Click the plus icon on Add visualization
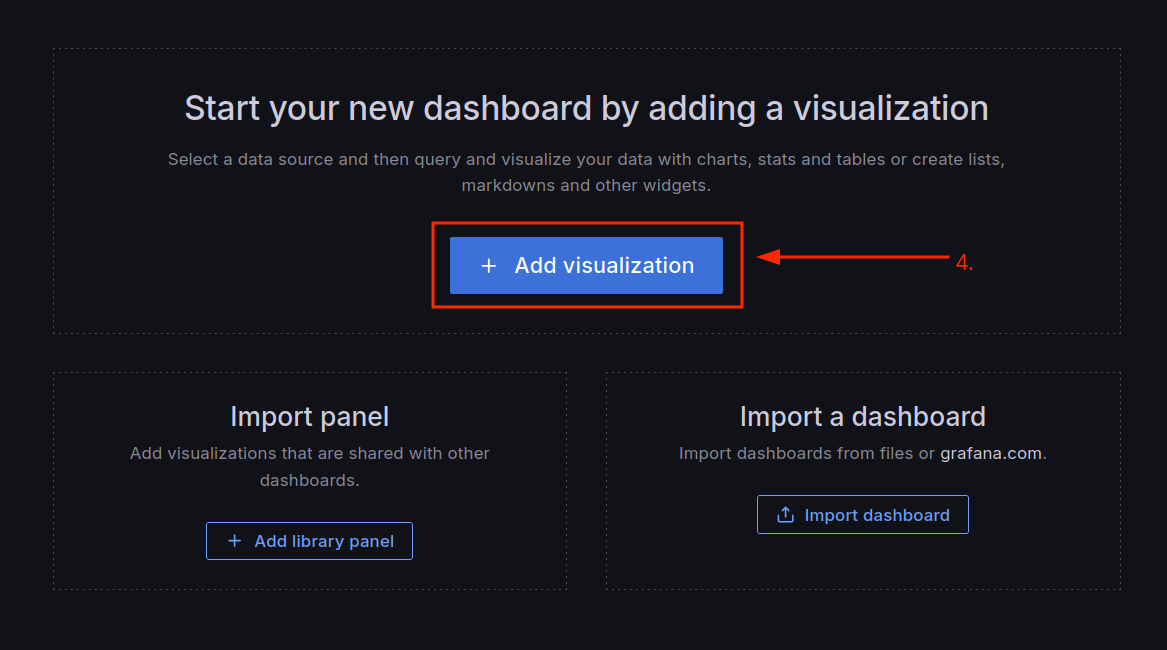The height and width of the screenshot is (650, 1167). 488,266
